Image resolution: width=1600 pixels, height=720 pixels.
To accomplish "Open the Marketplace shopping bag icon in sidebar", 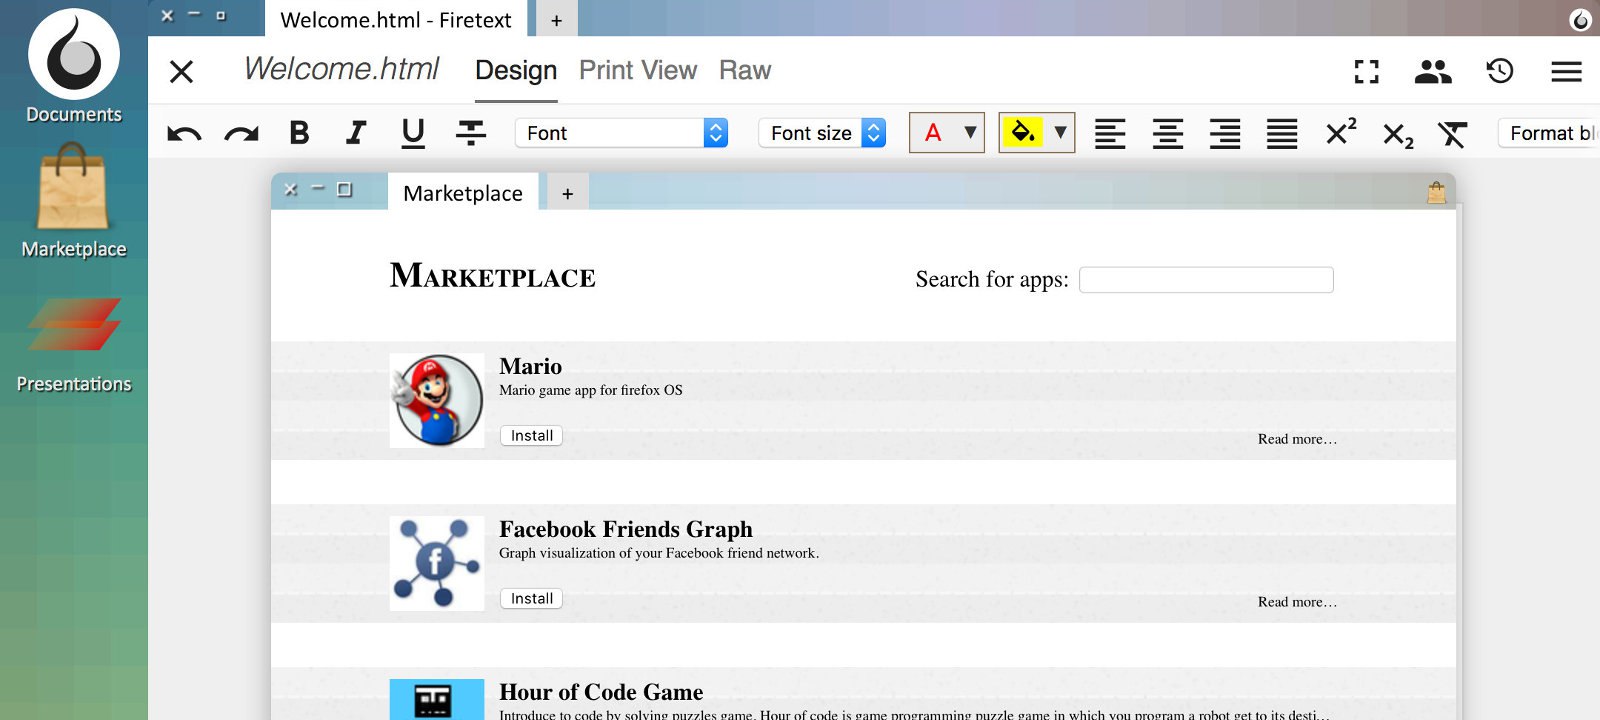I will click(73, 187).
